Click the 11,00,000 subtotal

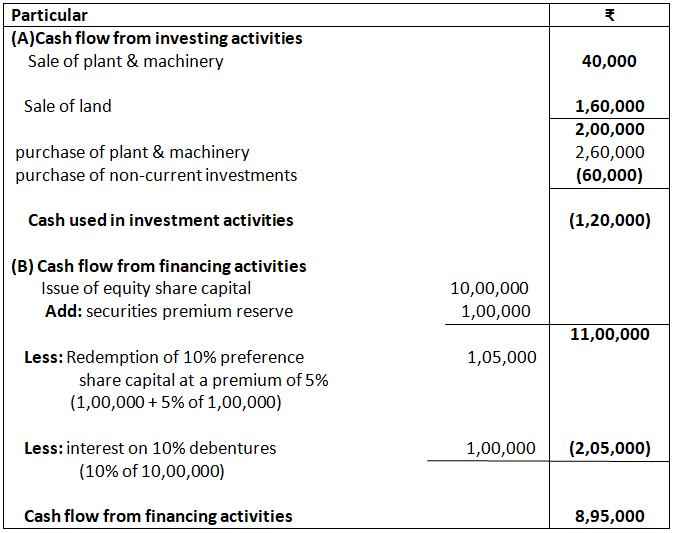(x=609, y=334)
